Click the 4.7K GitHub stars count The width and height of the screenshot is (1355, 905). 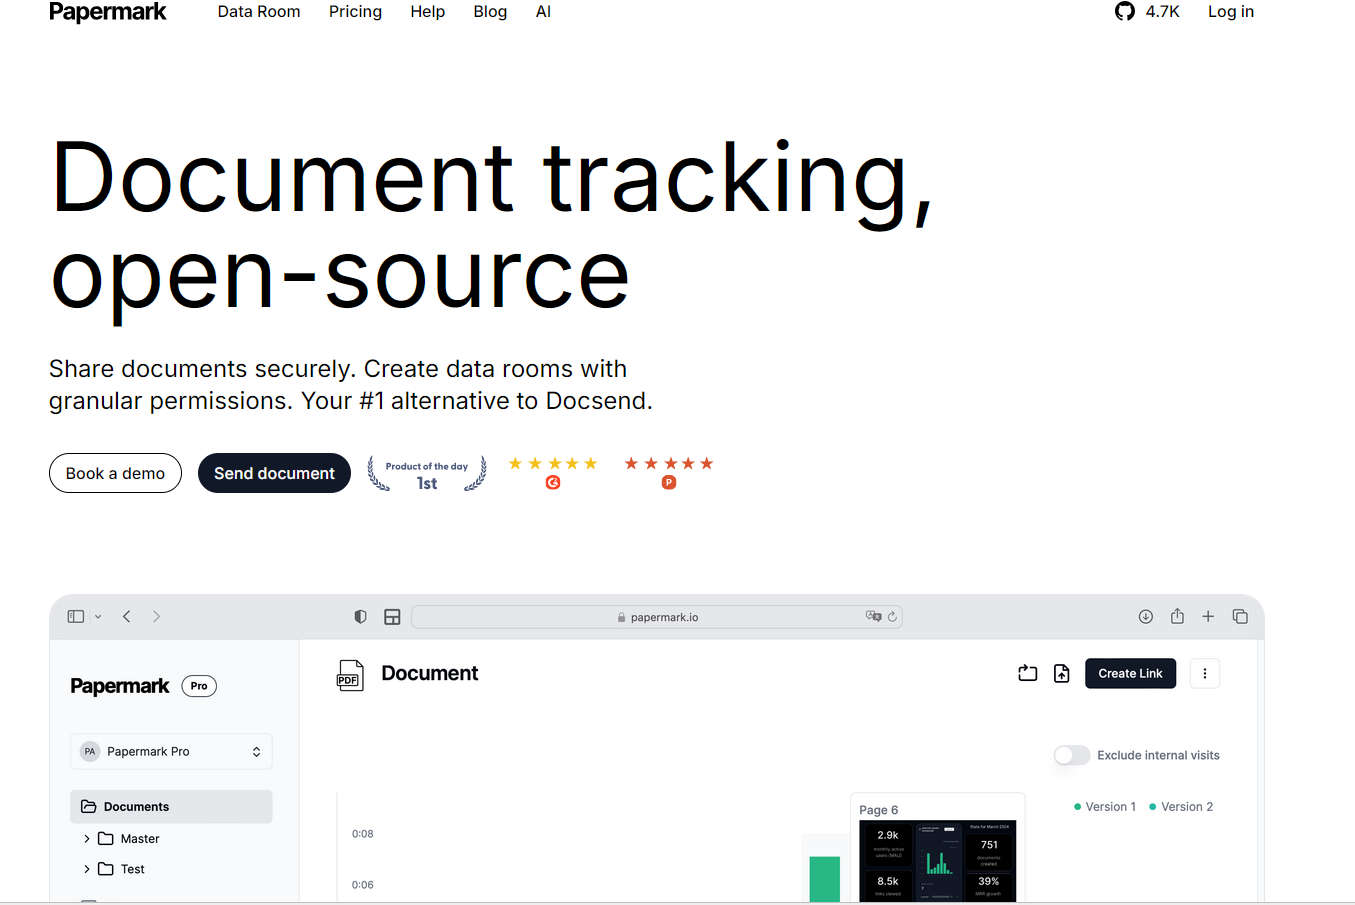pyautogui.click(x=1162, y=12)
